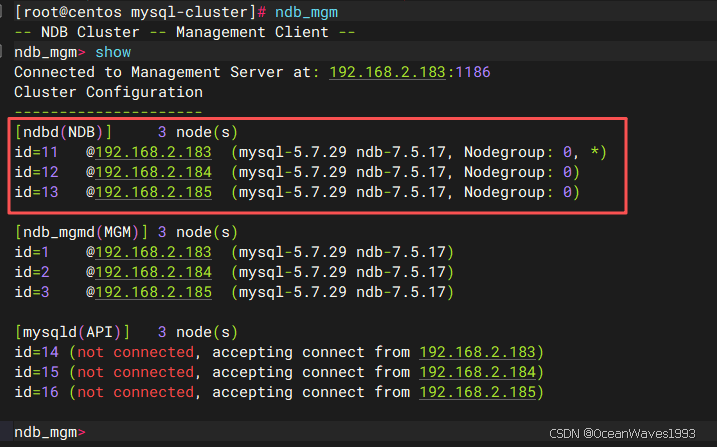Screen dimensions: 717x447
Task: Click 'mysql-5.7.29 ndb-7.5.17' on id=1 row
Action: coord(342,252)
